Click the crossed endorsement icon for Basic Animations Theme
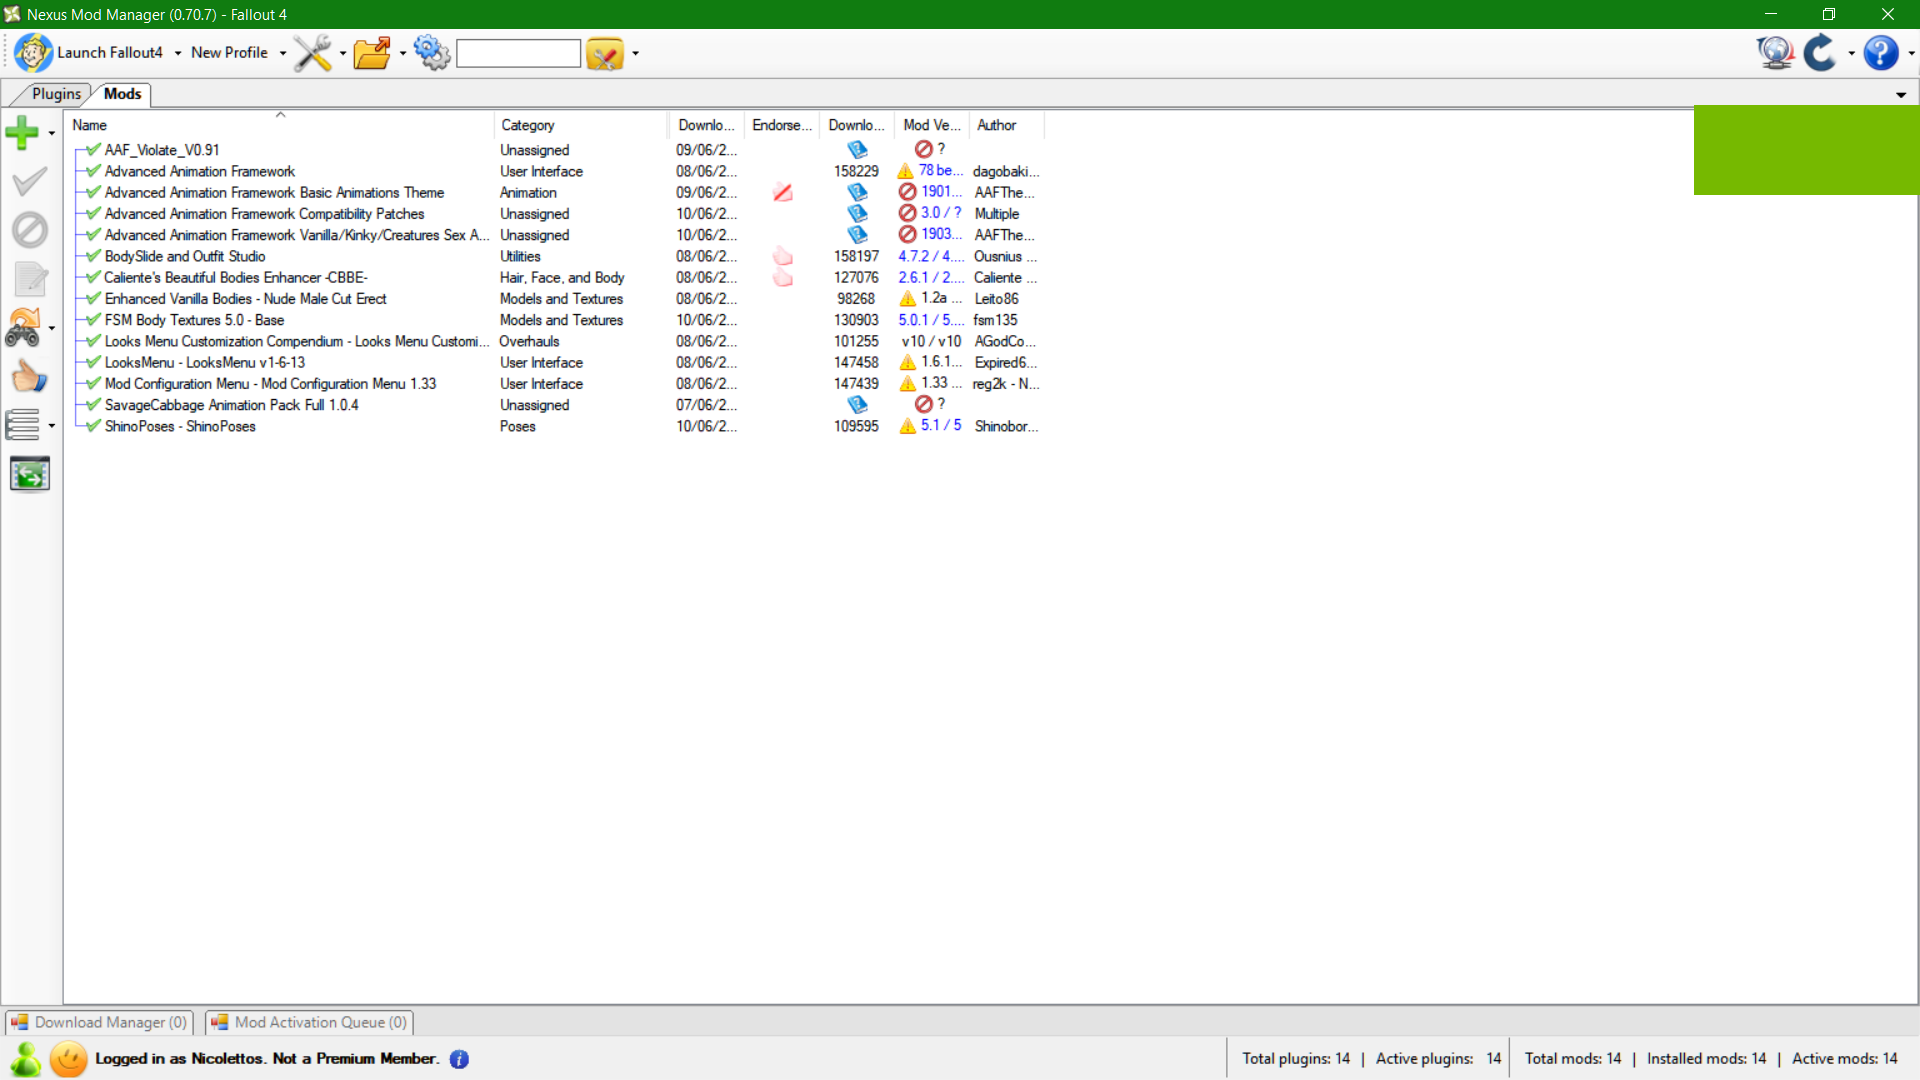This screenshot has width=1920, height=1080. (x=783, y=193)
